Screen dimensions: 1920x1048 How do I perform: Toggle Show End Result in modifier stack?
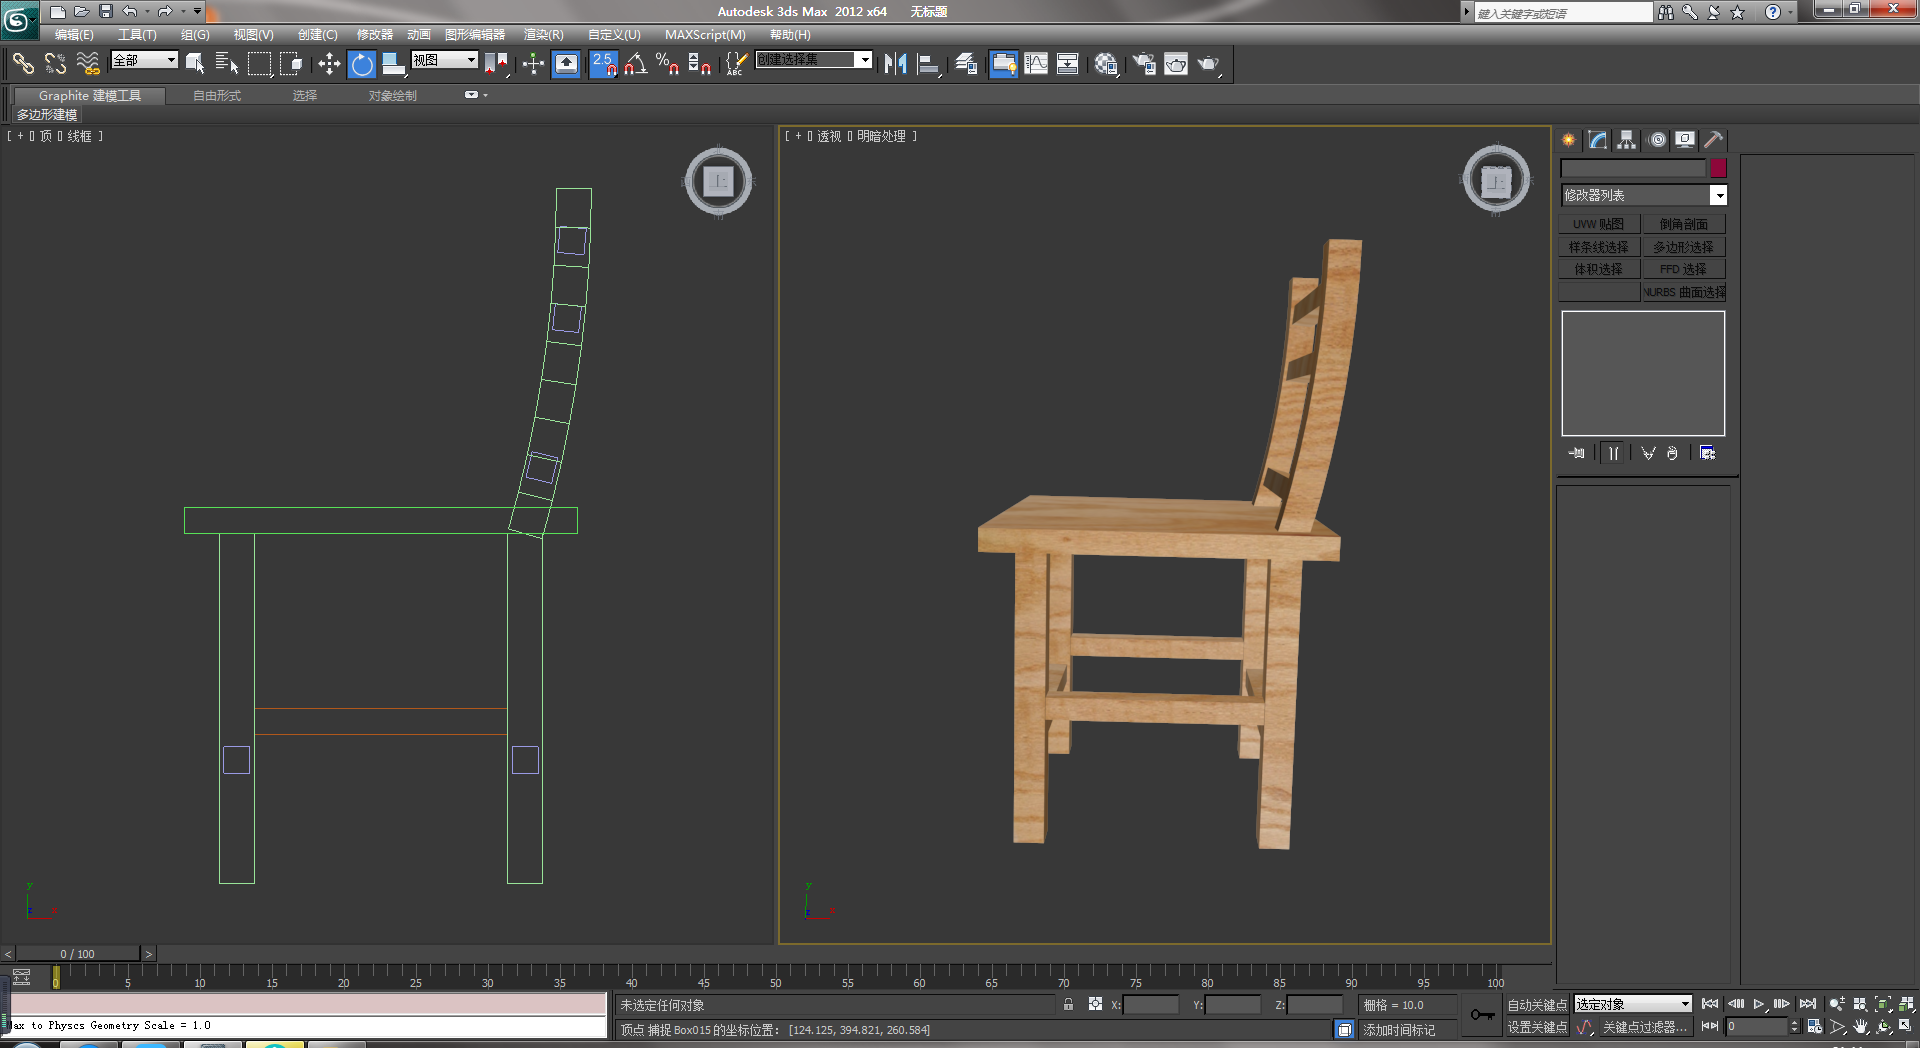click(1613, 453)
